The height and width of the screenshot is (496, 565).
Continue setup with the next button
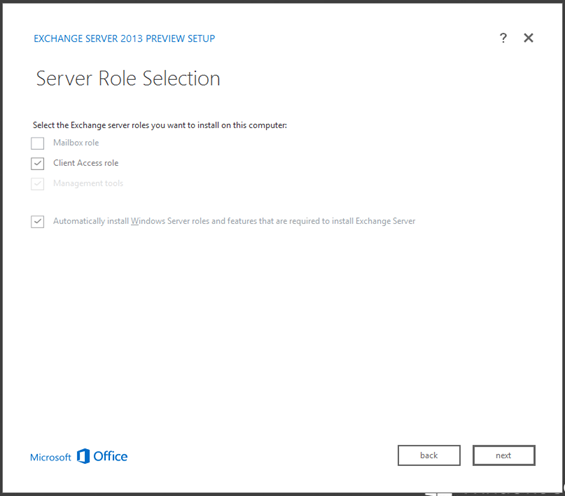tap(504, 455)
